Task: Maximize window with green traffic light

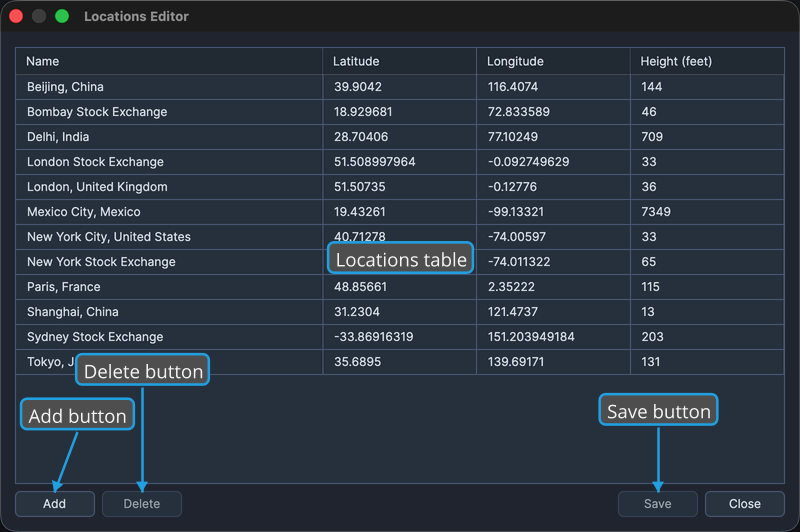Action: pyautogui.click(x=62, y=16)
